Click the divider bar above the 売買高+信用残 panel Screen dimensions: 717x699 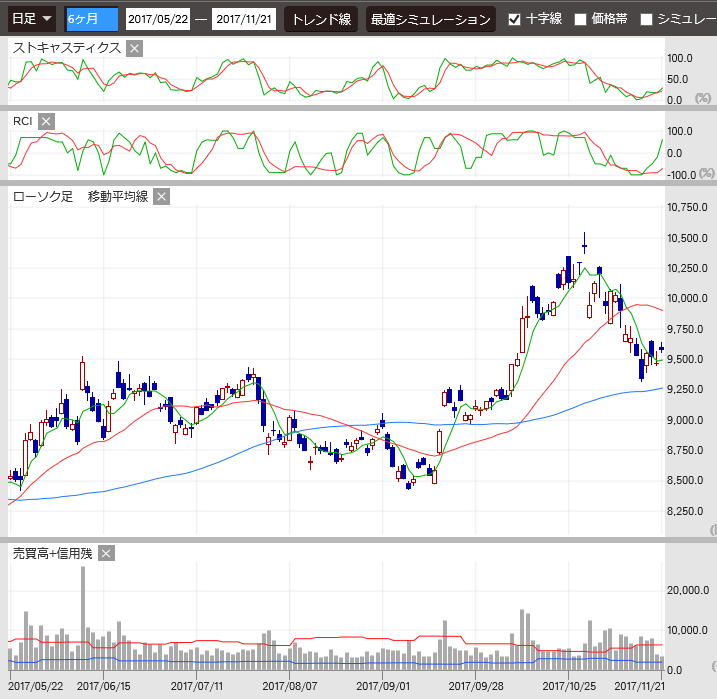click(x=358, y=539)
